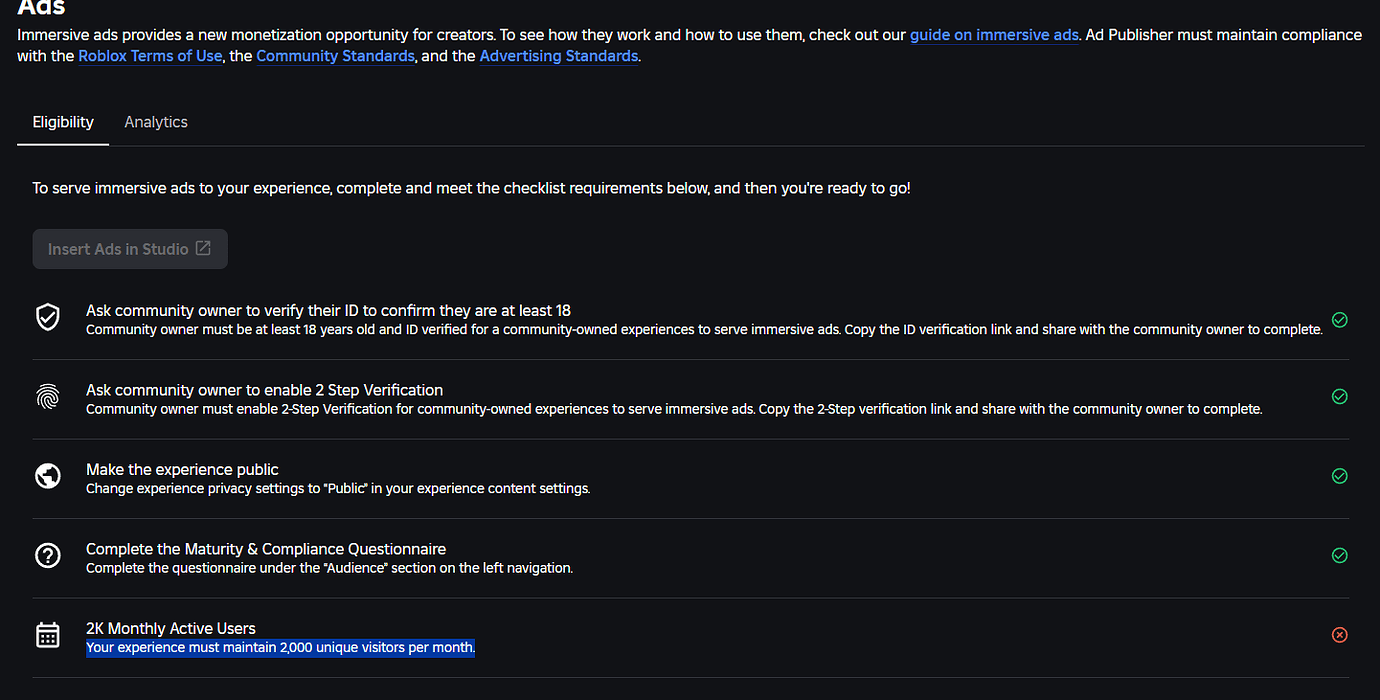Click the '2K Monthly Active Users' heading
Viewport: 1380px width, 700px height.
[x=171, y=628]
